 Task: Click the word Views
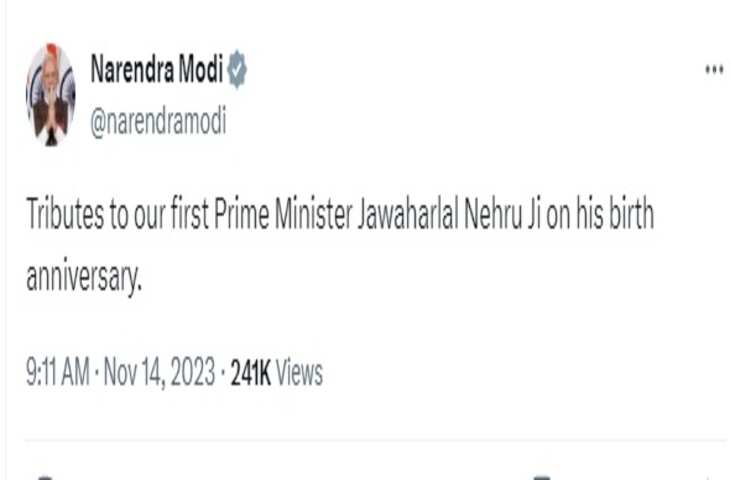[299, 374]
